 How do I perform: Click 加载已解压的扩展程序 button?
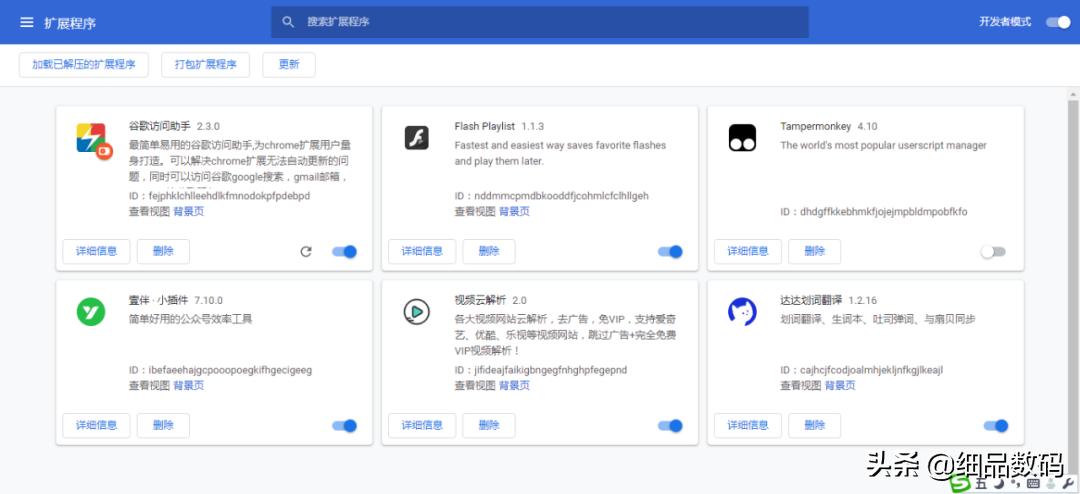[83, 65]
